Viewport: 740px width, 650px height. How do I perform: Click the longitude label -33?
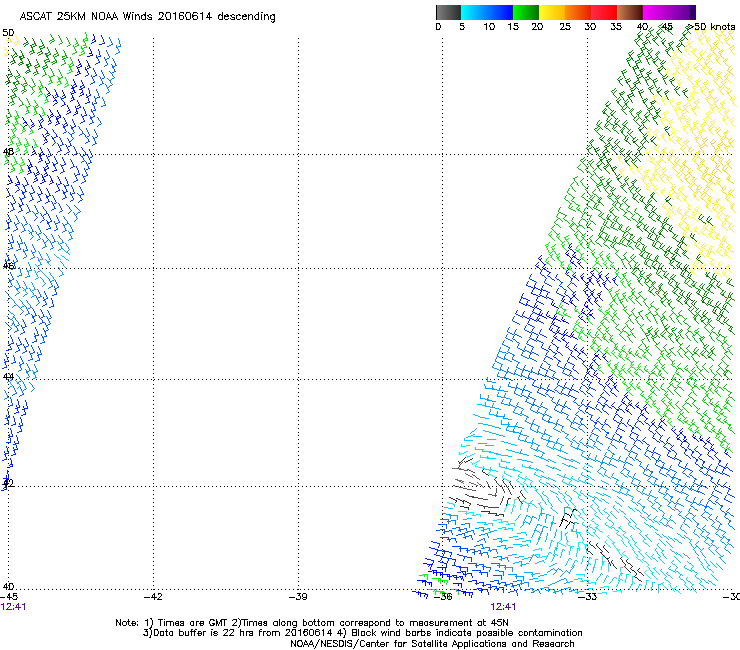588,597
